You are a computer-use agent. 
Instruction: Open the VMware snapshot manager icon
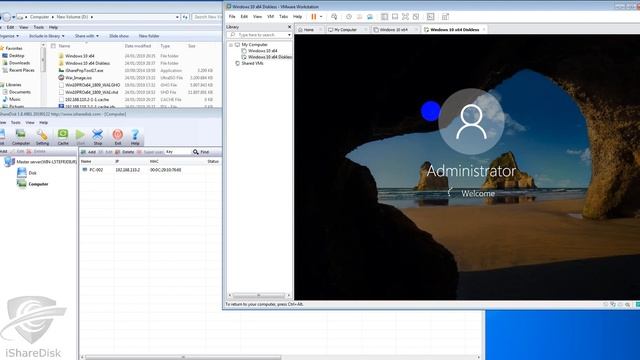(370, 17)
